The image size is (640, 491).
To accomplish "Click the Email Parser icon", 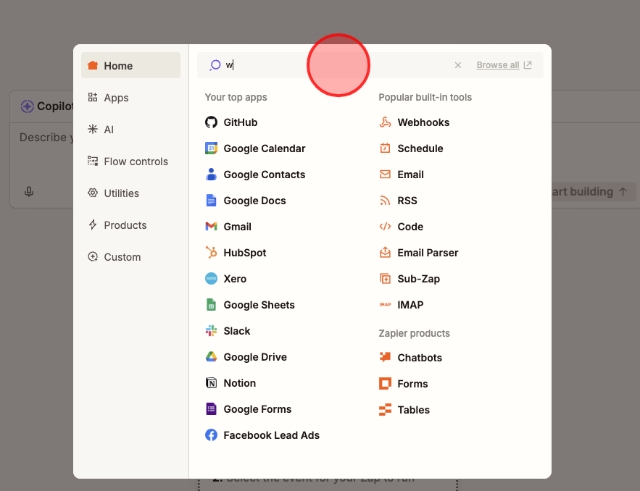I will tap(385, 253).
